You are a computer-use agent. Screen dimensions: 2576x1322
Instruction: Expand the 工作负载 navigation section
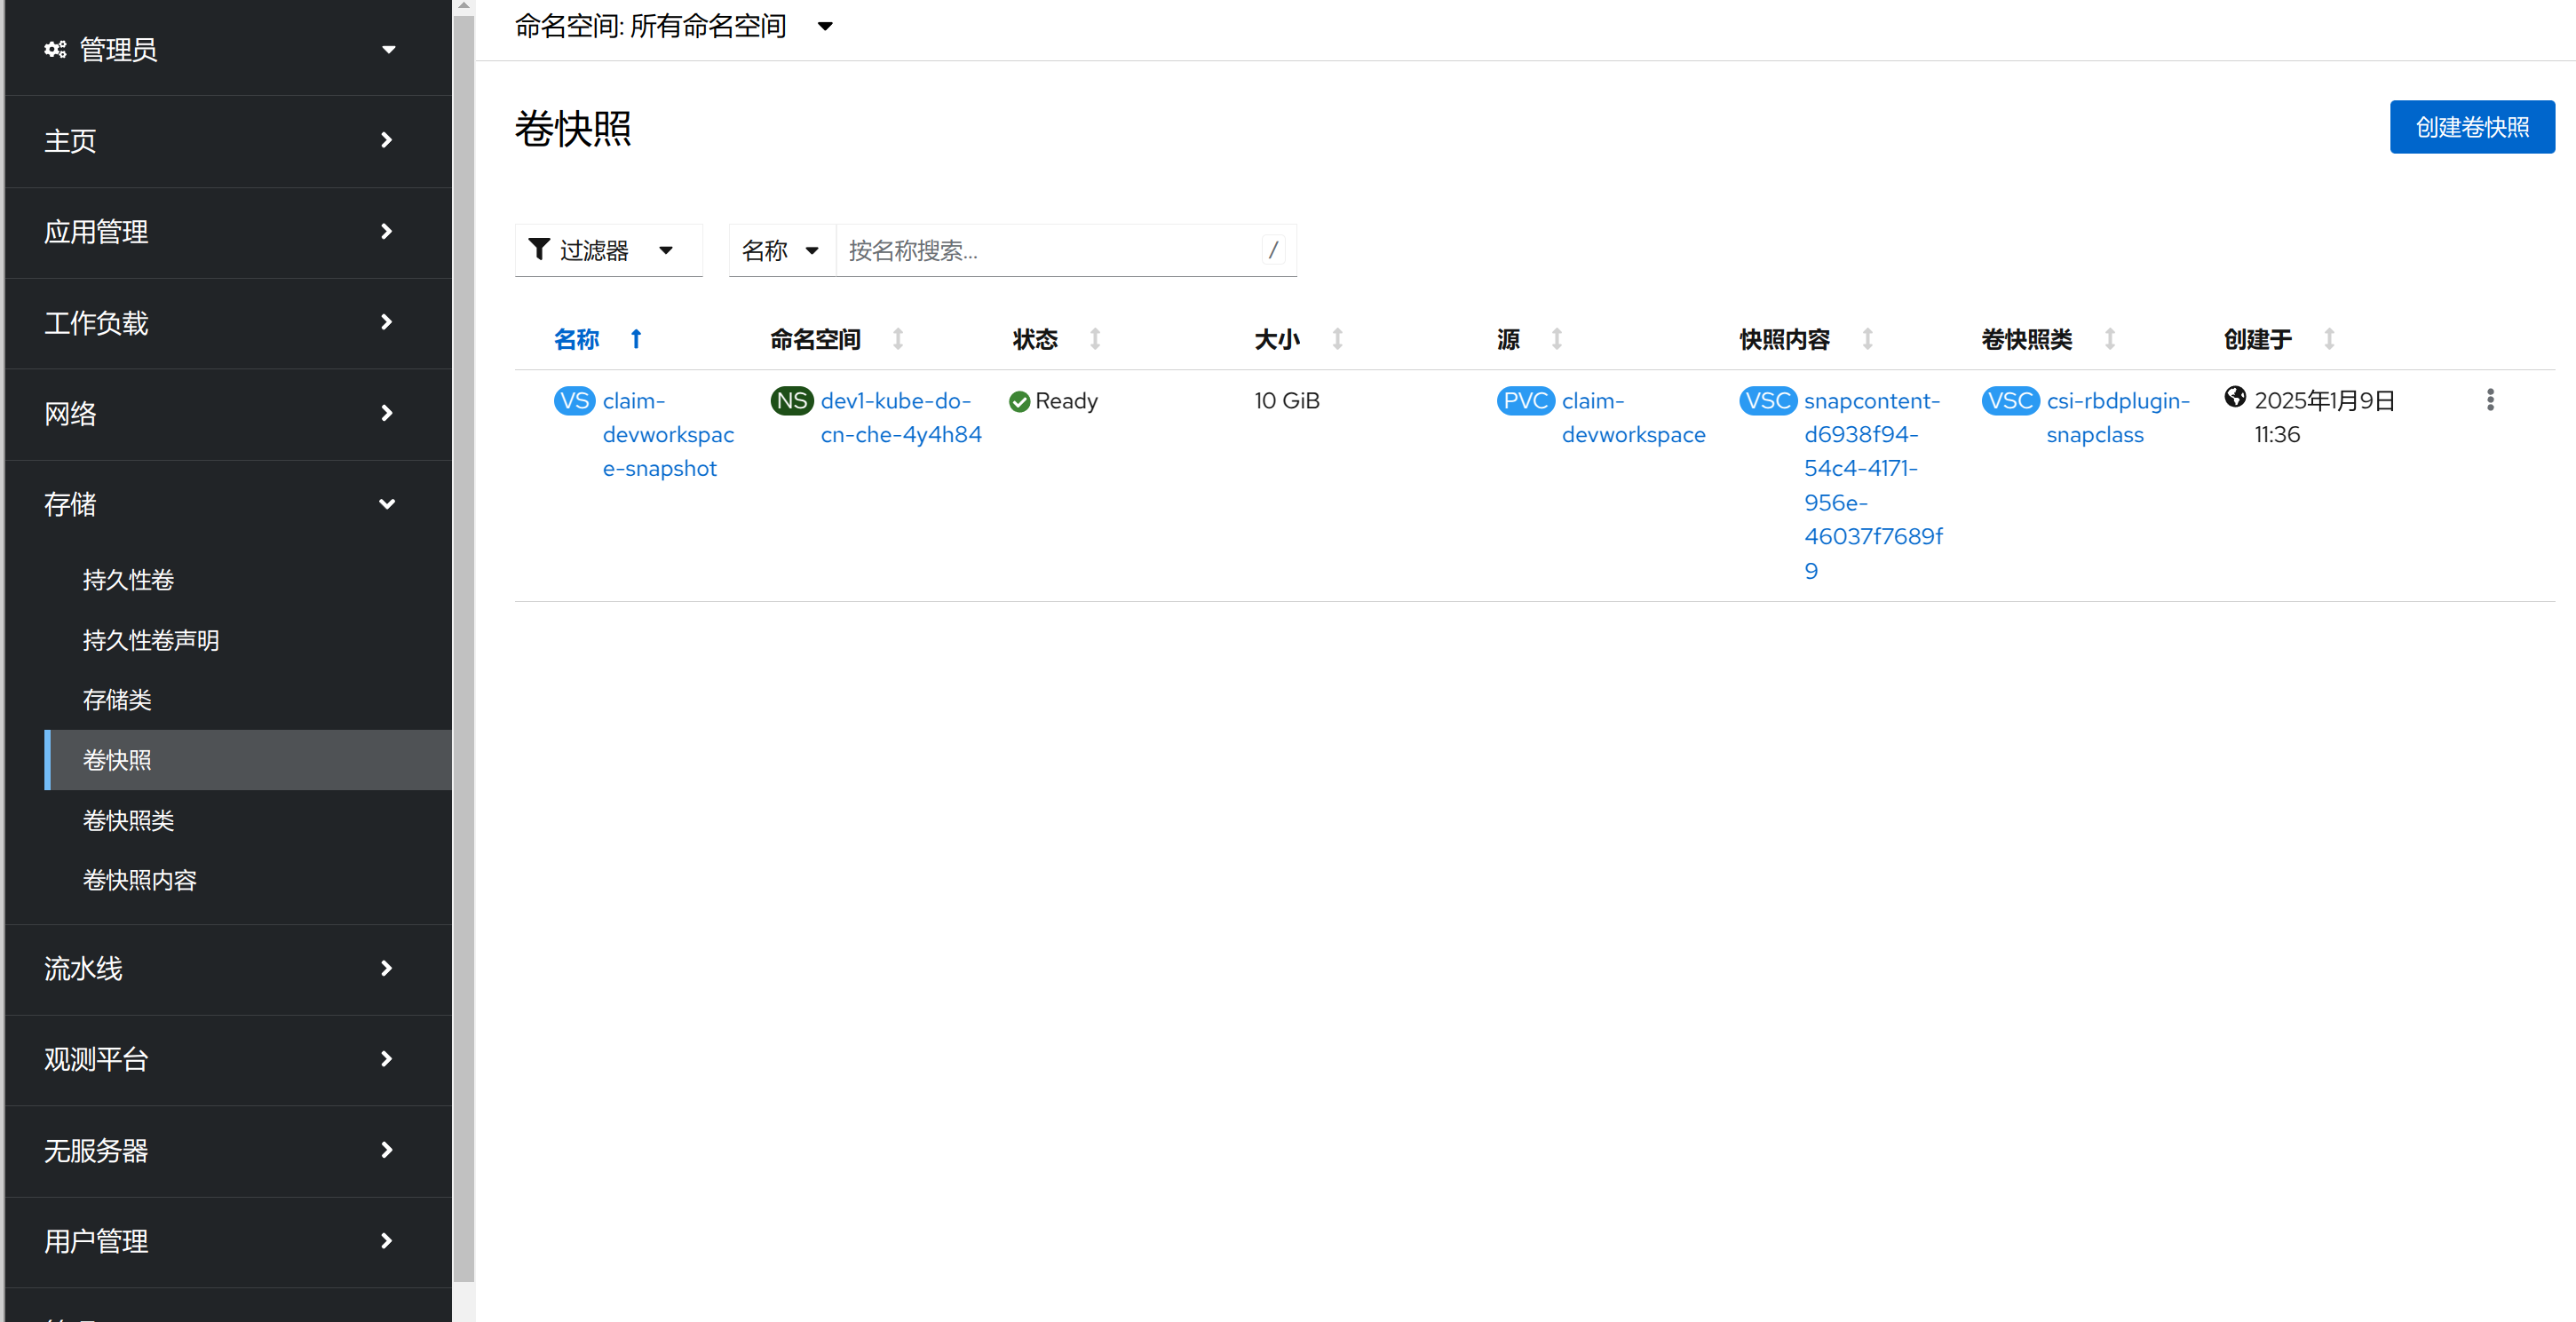(220, 323)
